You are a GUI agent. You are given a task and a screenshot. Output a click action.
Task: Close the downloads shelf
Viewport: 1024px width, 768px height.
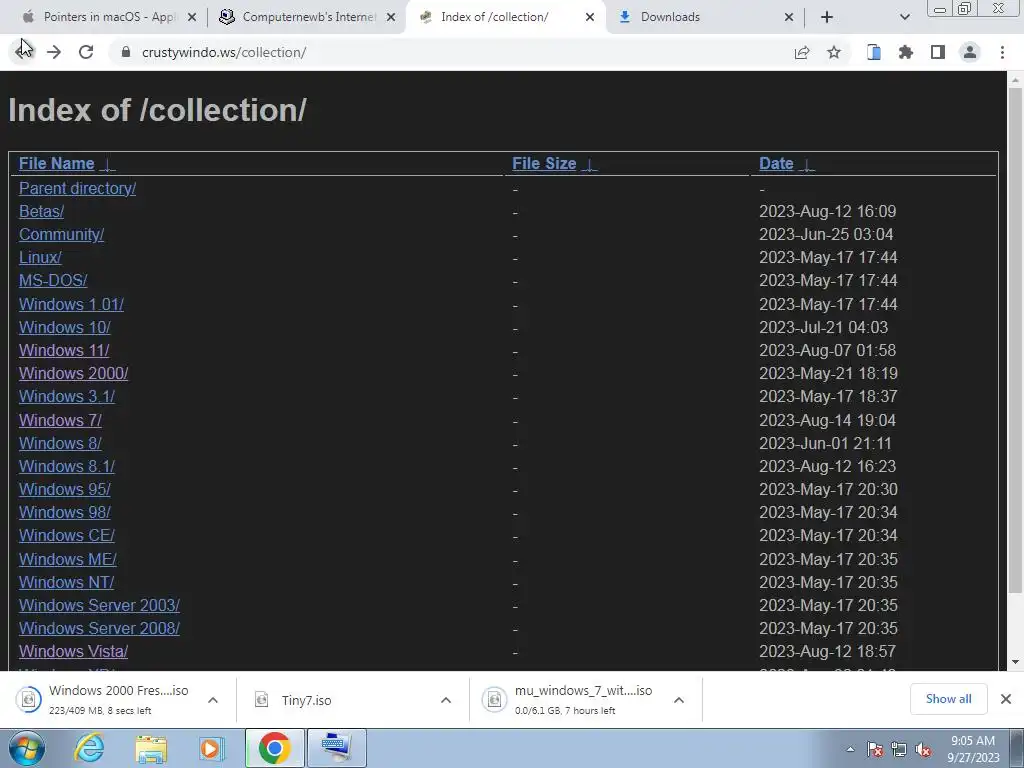[x=1006, y=699]
